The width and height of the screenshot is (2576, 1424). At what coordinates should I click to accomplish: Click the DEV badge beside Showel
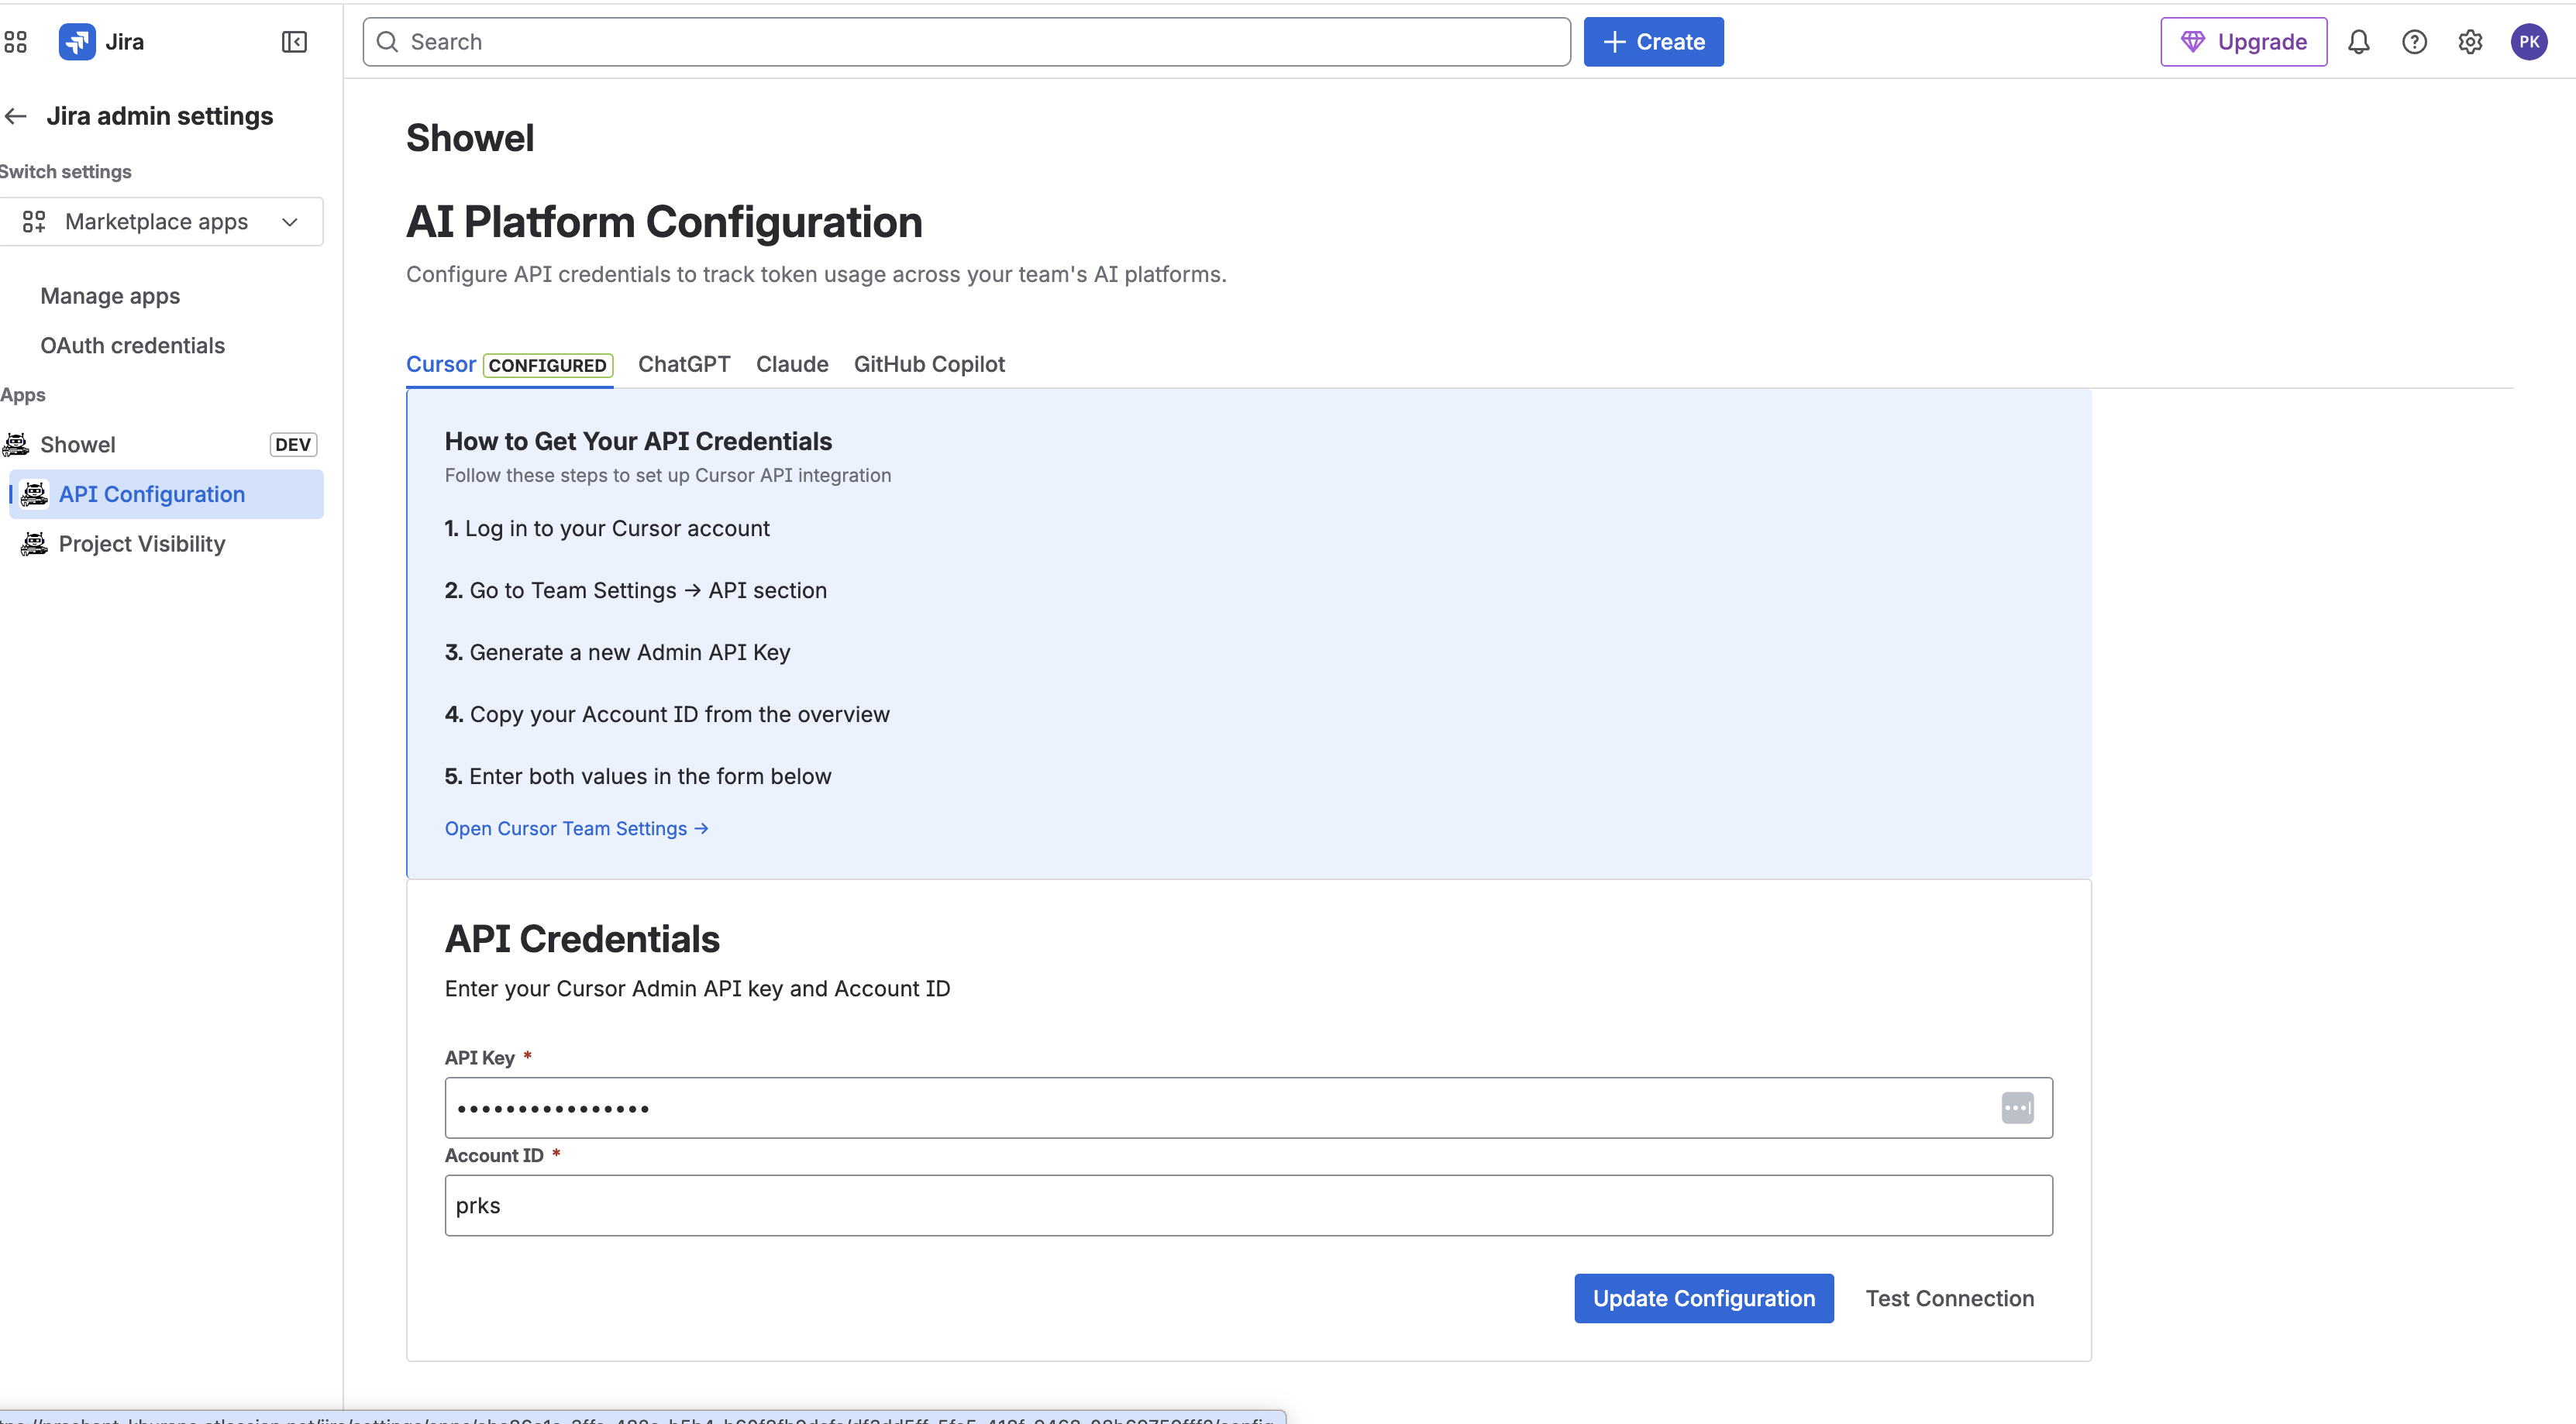[293, 445]
